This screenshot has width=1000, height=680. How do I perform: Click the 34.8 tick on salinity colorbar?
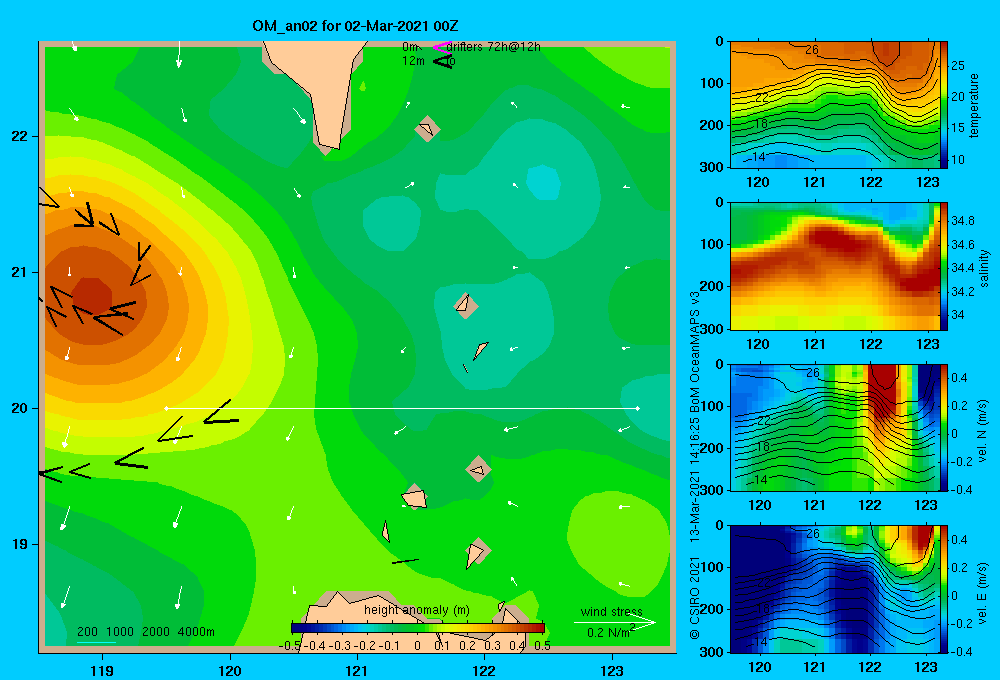[x=962, y=221]
